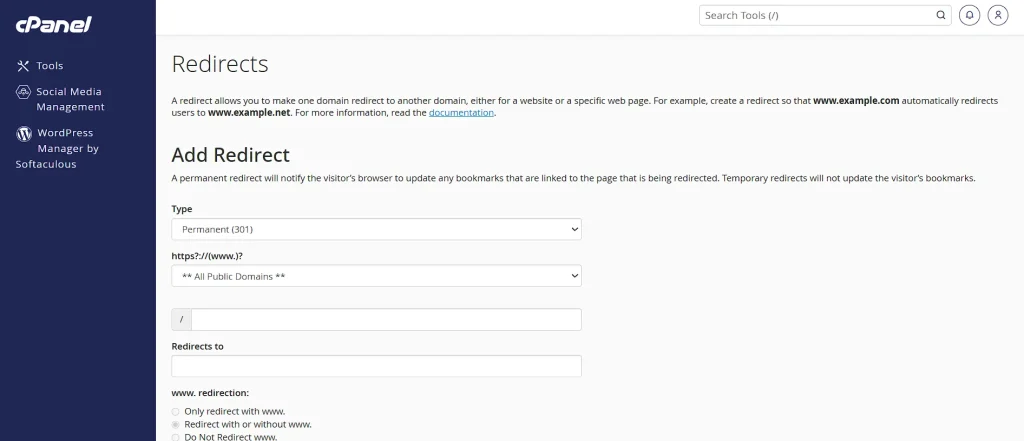This screenshot has width=1024, height=441.
Task: Click the www. redirection label
Action: [x=210, y=393]
